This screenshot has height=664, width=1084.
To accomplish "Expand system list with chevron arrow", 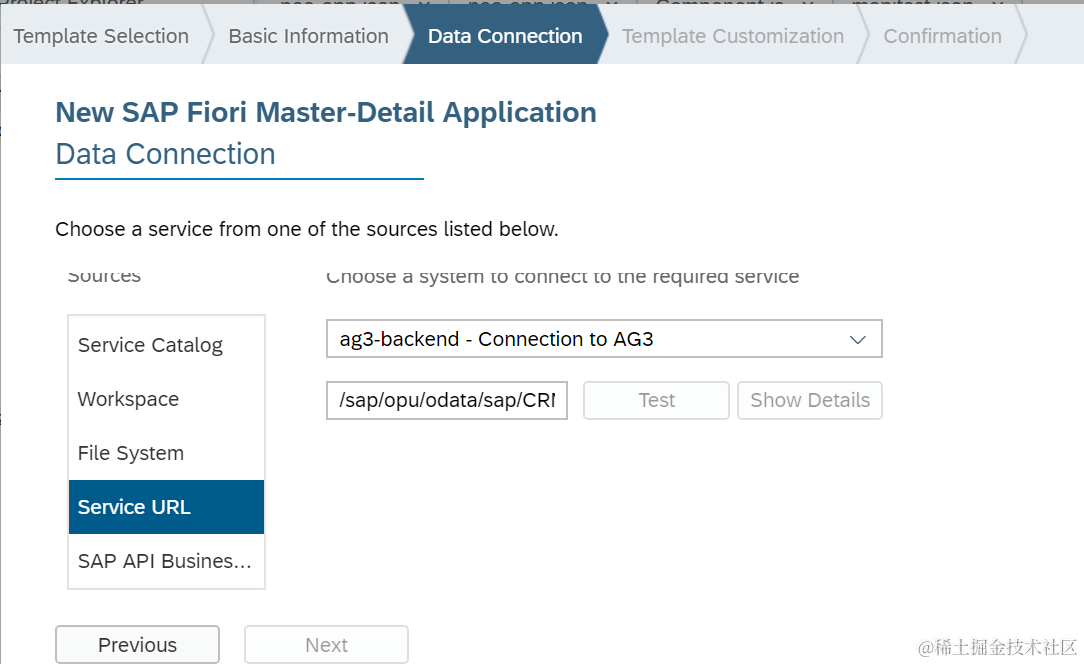I will tap(857, 340).
